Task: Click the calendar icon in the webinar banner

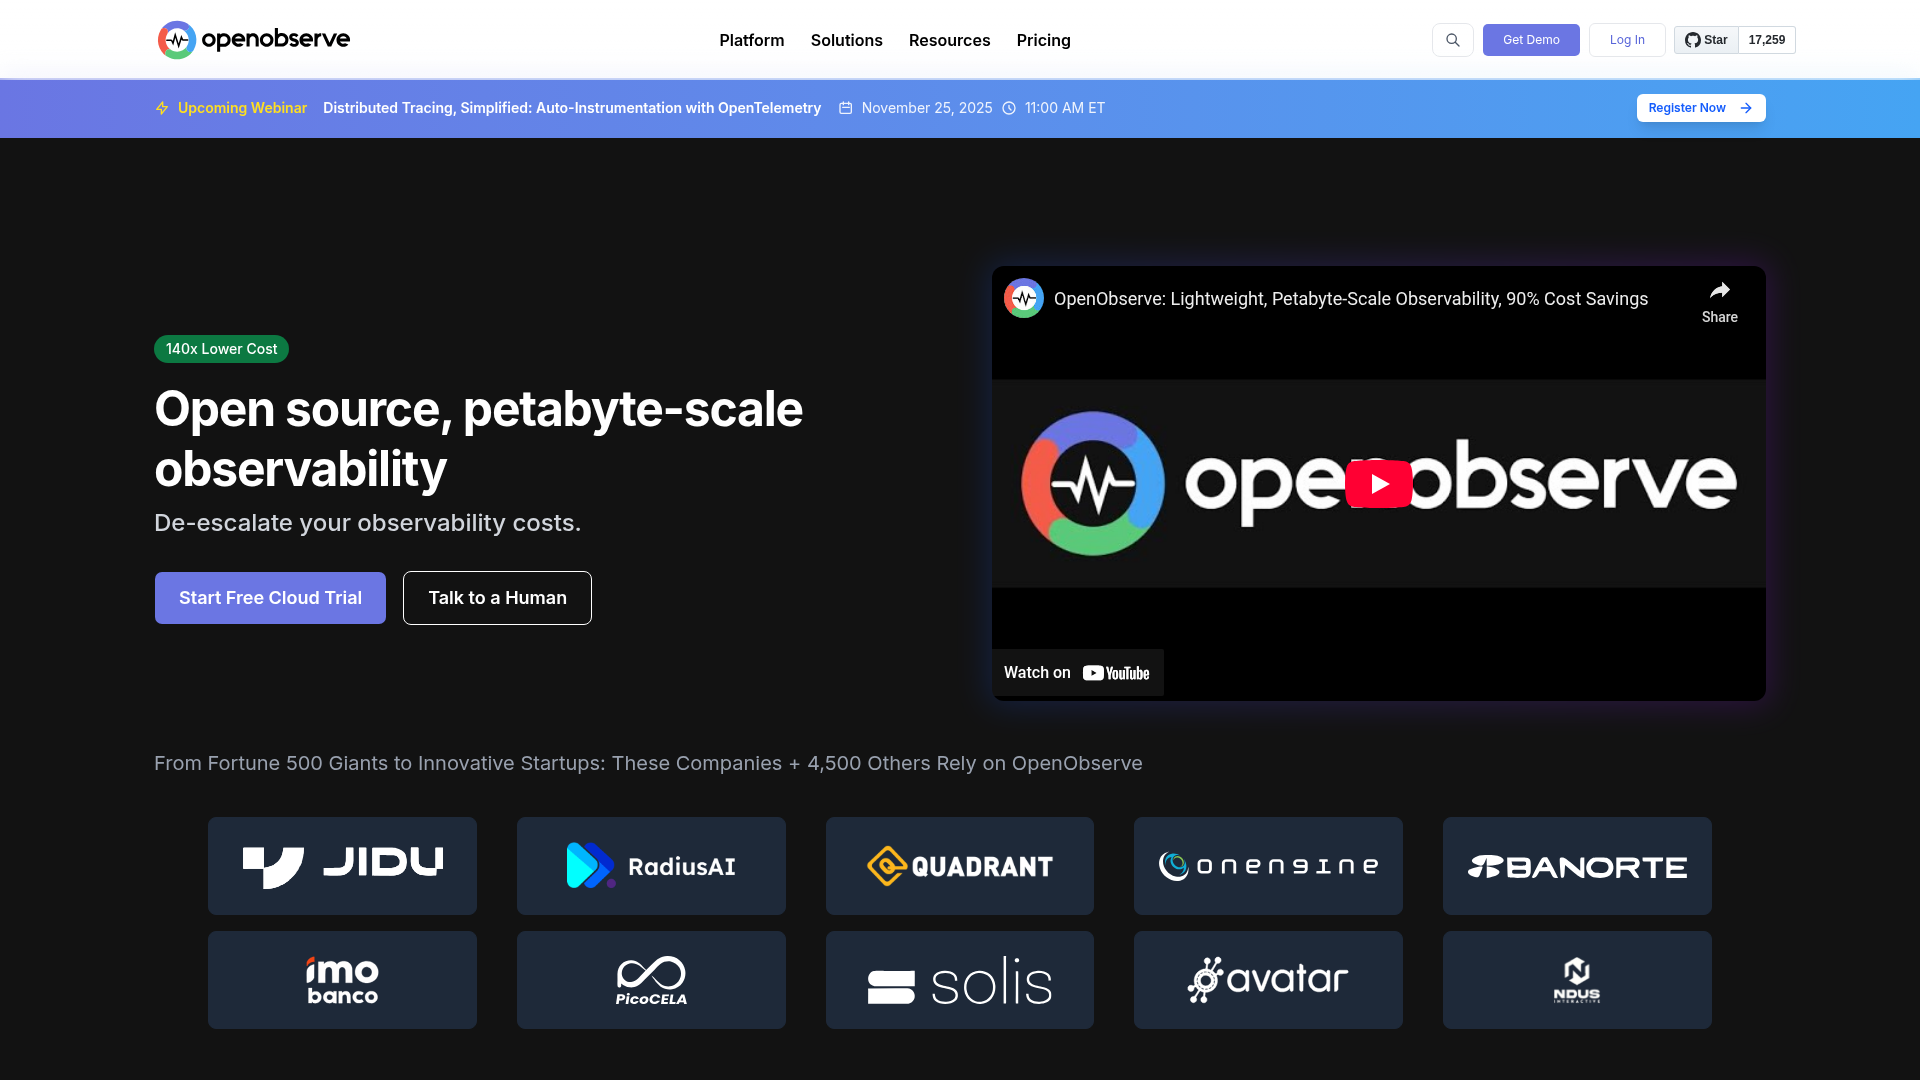Action: 845,108
